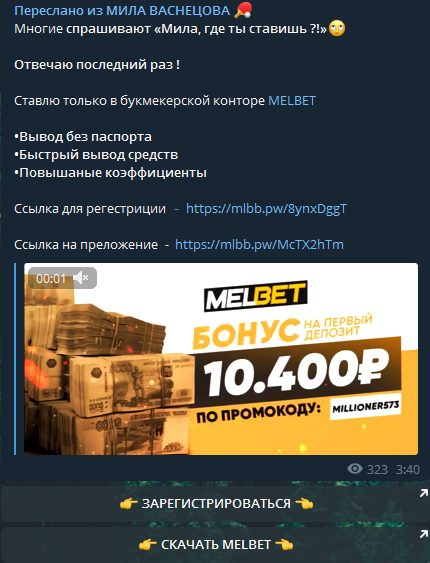This screenshot has height=563, width=430.
Task: Click the MELBET blue text link
Action: point(292,101)
